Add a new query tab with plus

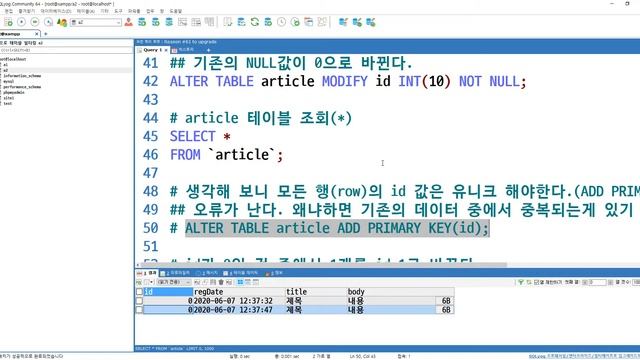208,50
